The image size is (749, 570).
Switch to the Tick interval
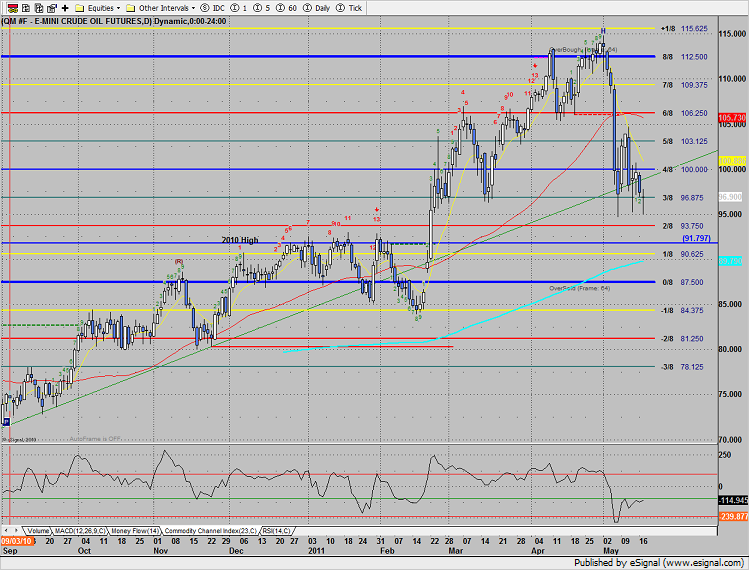(349, 8)
